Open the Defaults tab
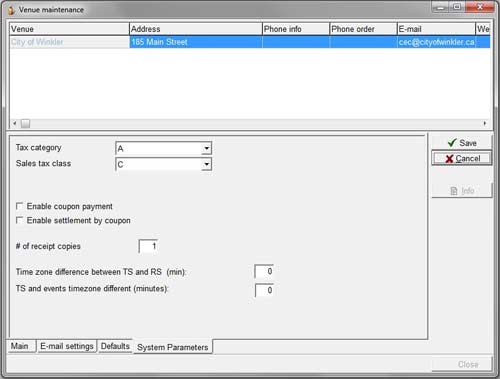This screenshot has width=500, height=379. 115,346
